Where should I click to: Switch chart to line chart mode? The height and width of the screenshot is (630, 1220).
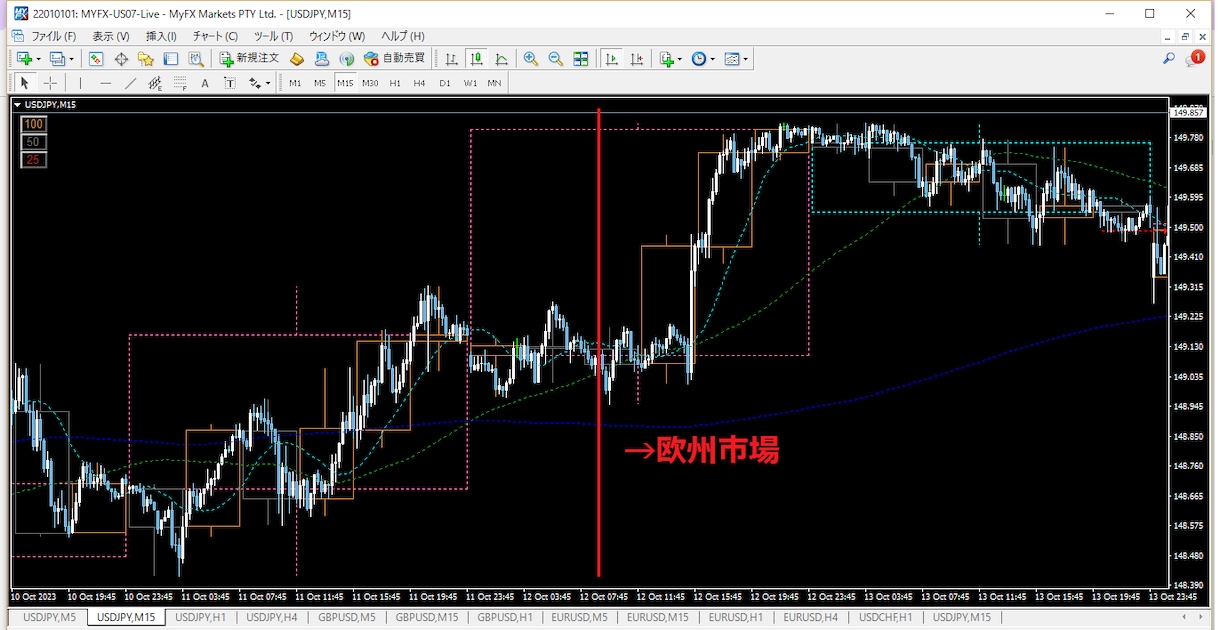(x=501, y=59)
